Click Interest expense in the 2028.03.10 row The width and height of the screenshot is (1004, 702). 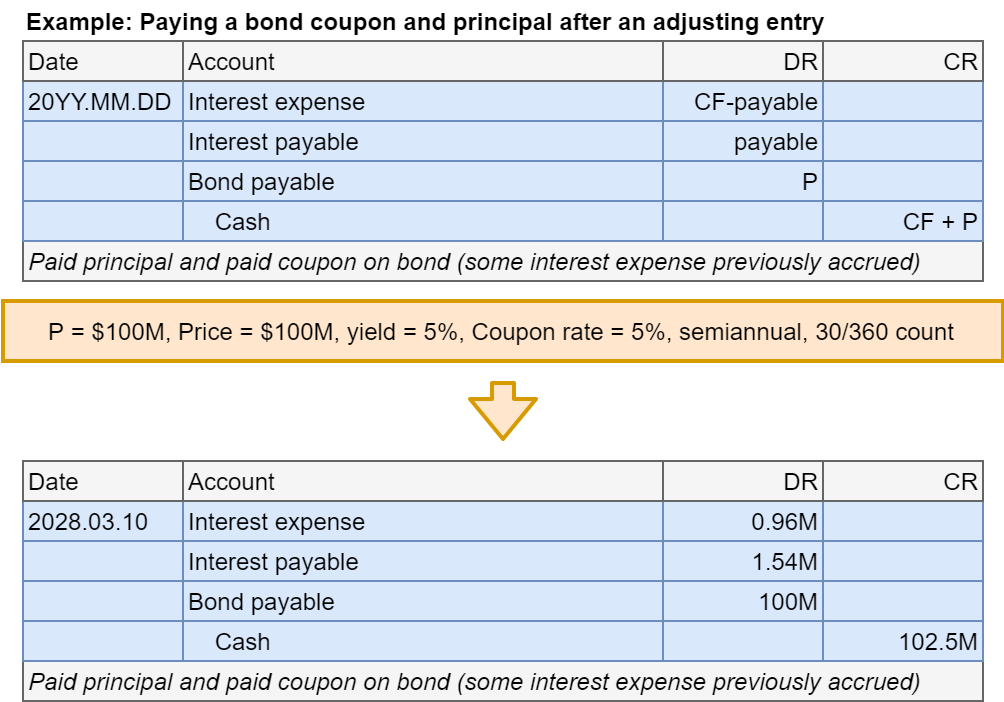tap(276, 522)
